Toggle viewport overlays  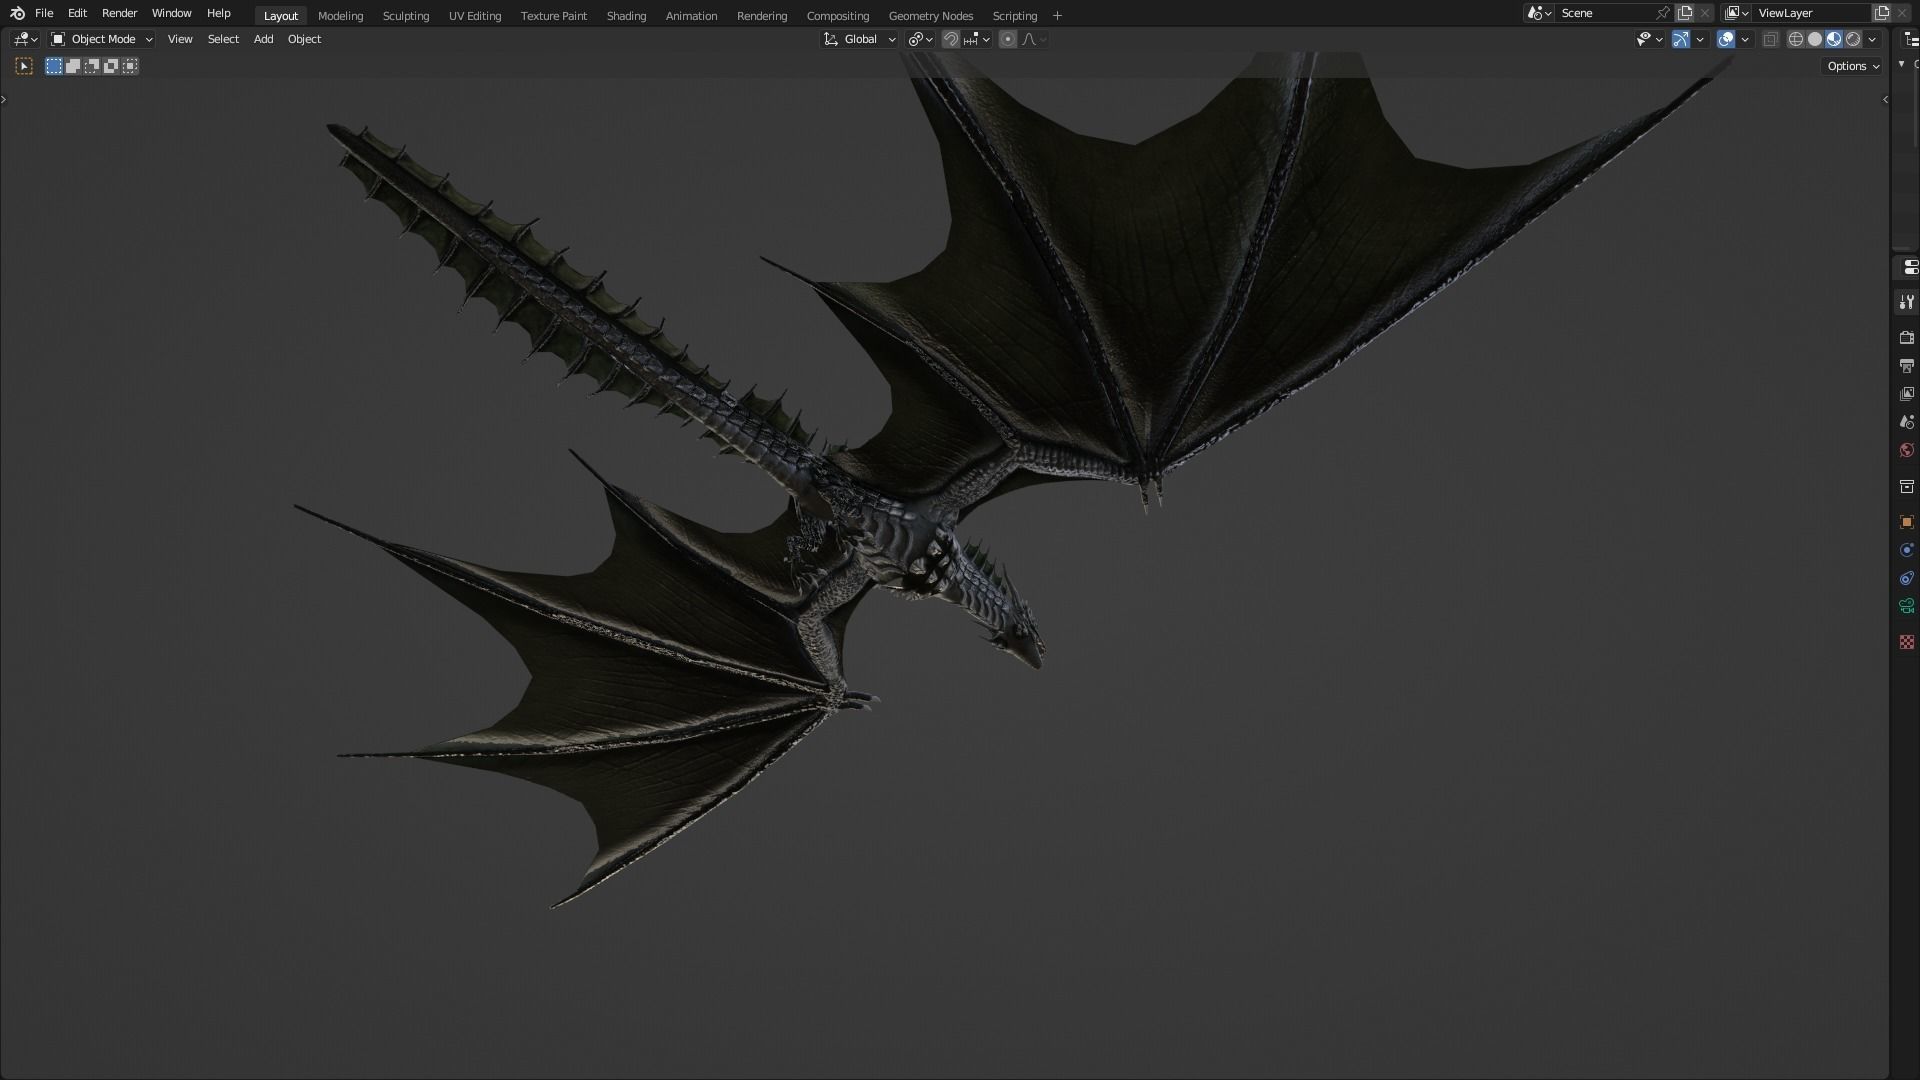(x=1726, y=39)
